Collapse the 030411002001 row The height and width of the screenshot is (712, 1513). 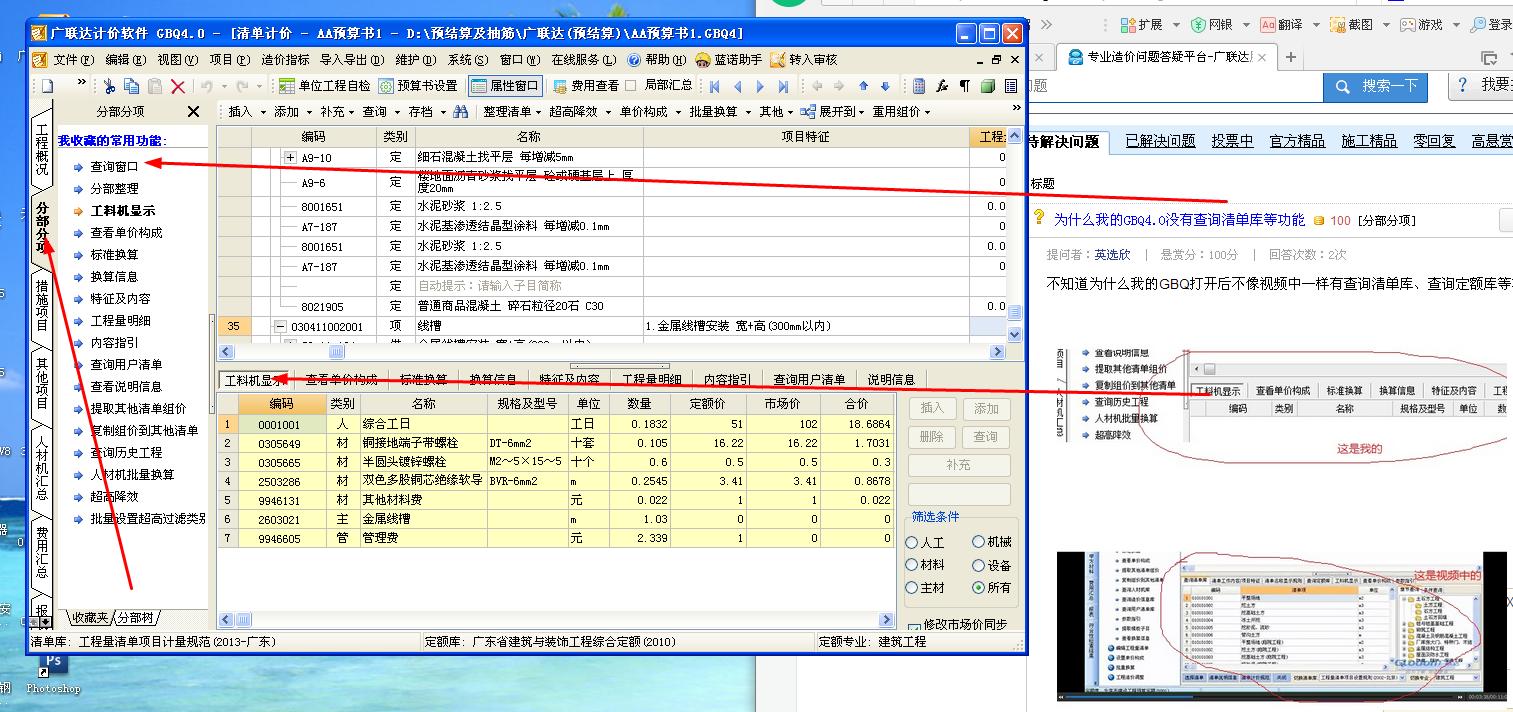pos(280,326)
